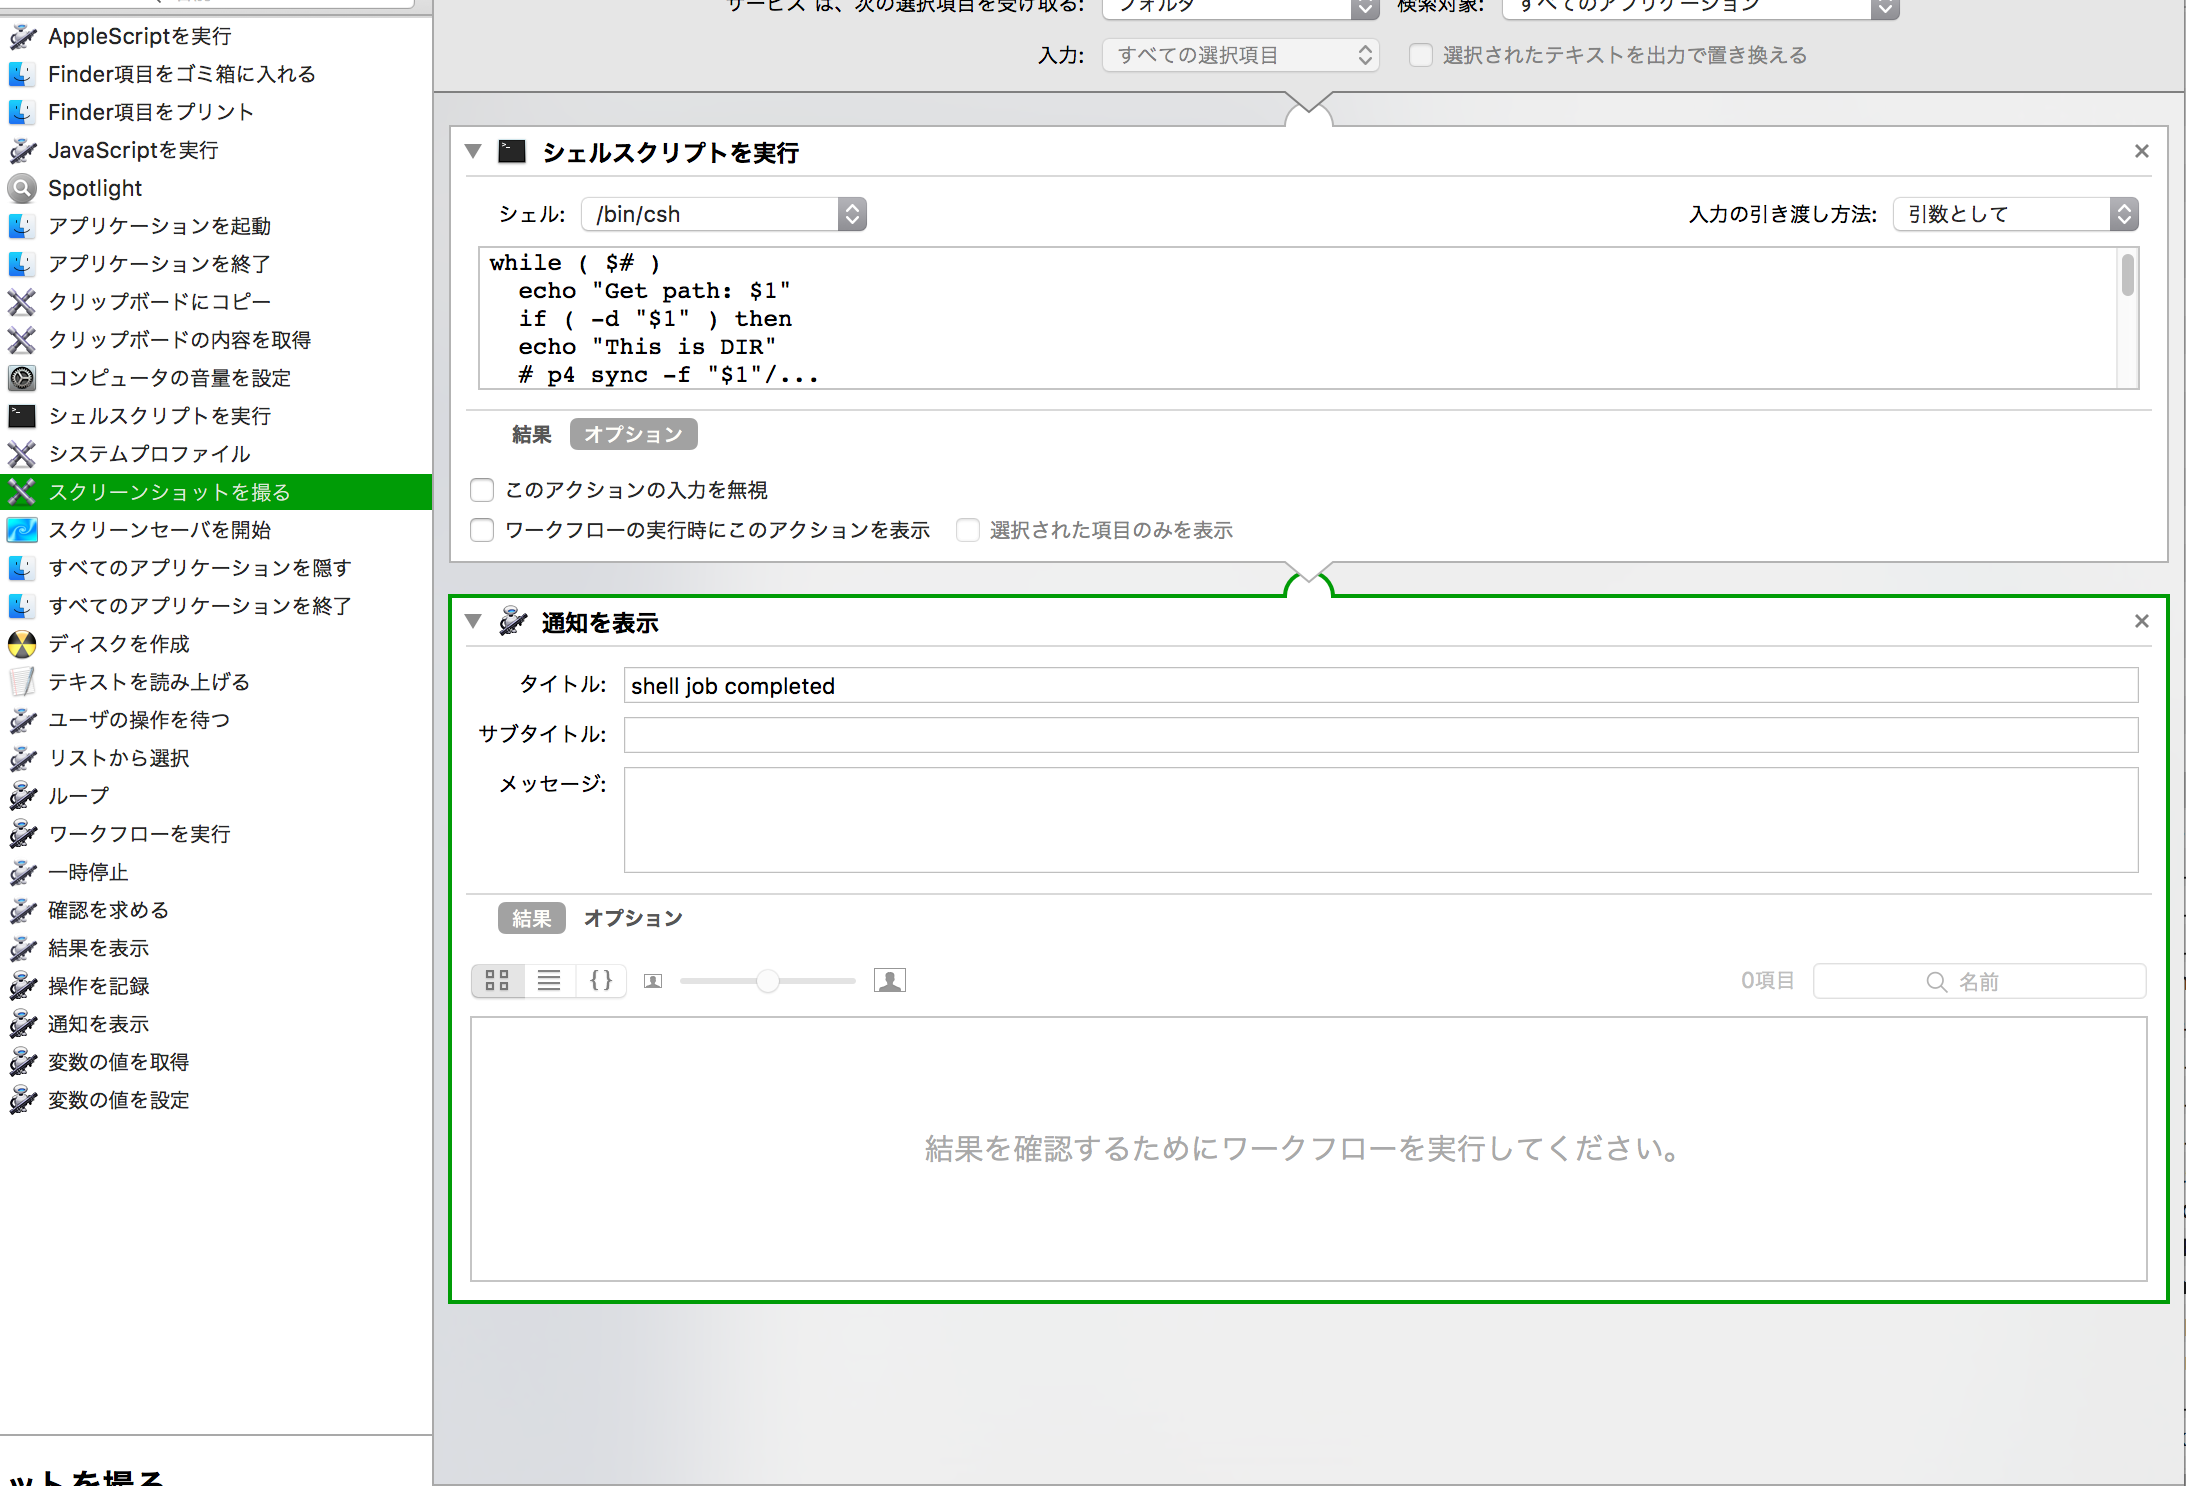2186x1486 pixels.
Task: Switch results to icon grid view
Action: click(497, 981)
